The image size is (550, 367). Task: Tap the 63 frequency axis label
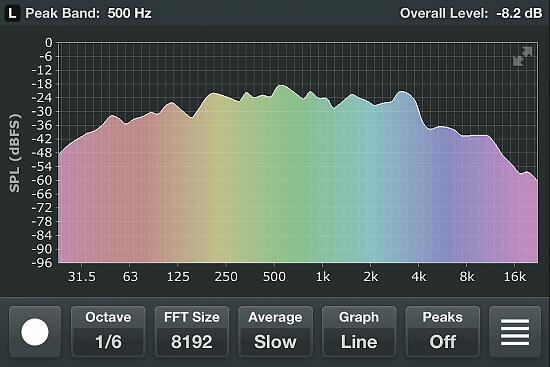coord(130,276)
